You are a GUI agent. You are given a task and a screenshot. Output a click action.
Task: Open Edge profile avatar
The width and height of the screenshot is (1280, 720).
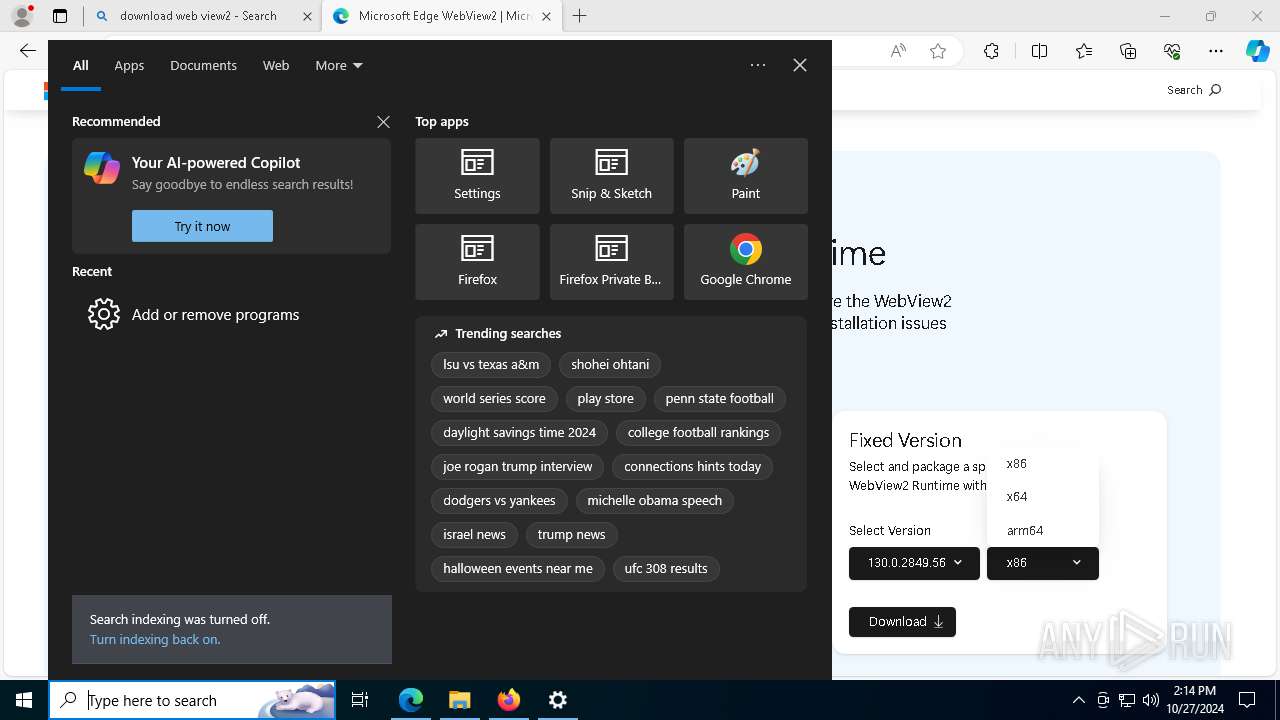click(22, 16)
